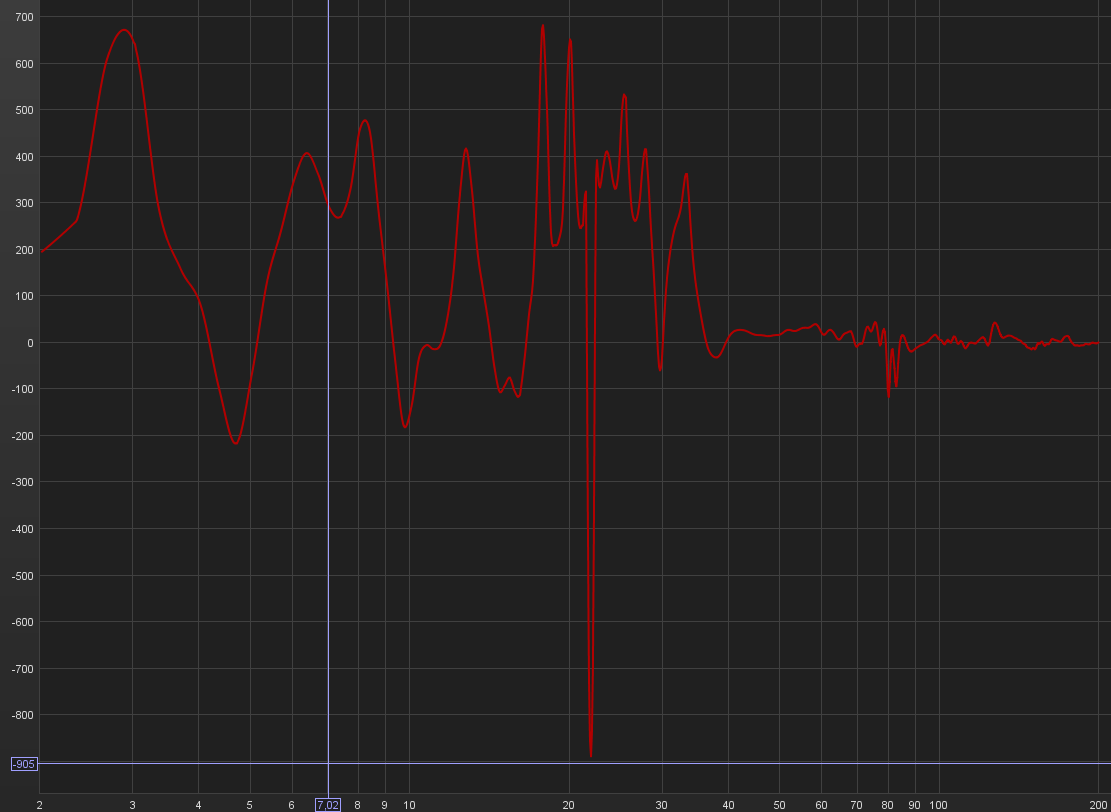Click the 0 label on vertical axis
This screenshot has height=812, width=1111.
click(30, 343)
